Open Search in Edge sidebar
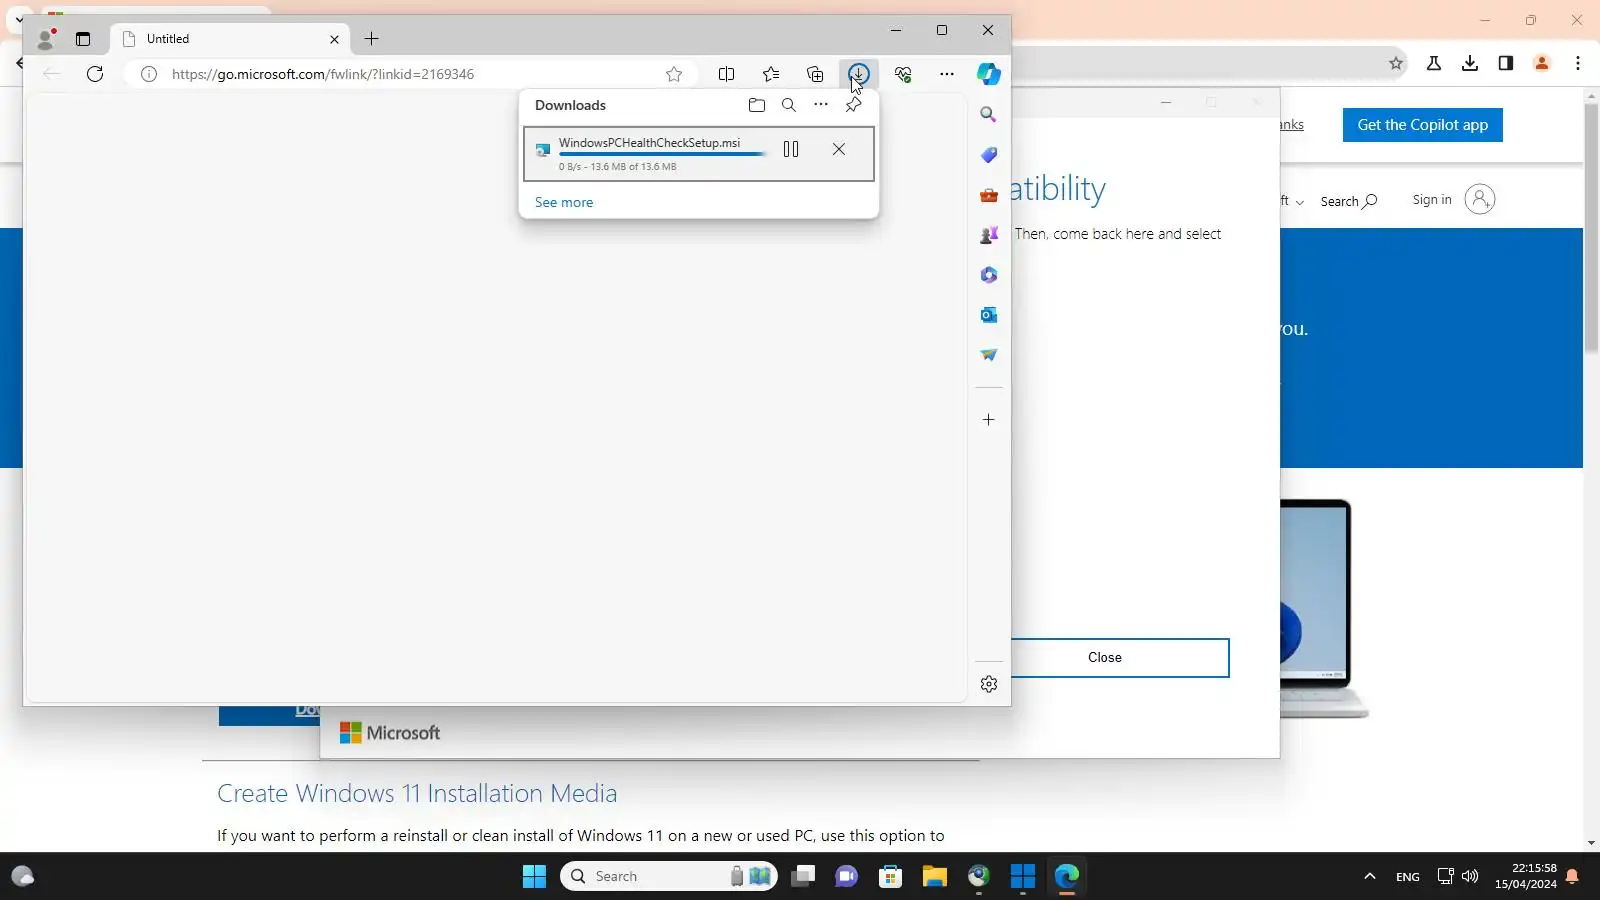The image size is (1600, 900). [x=989, y=115]
